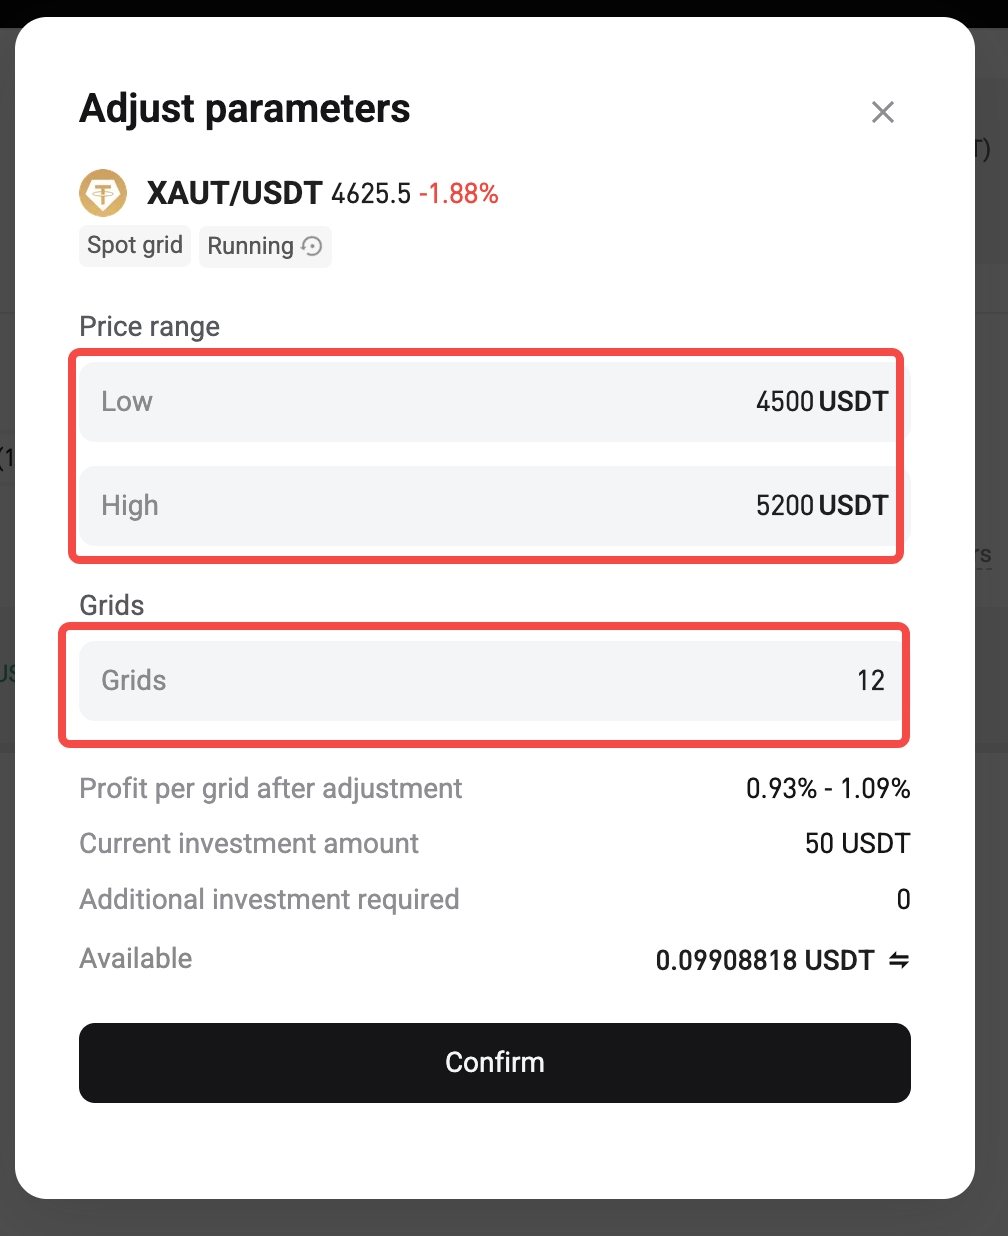Click the -1.88% price change text

(x=460, y=195)
